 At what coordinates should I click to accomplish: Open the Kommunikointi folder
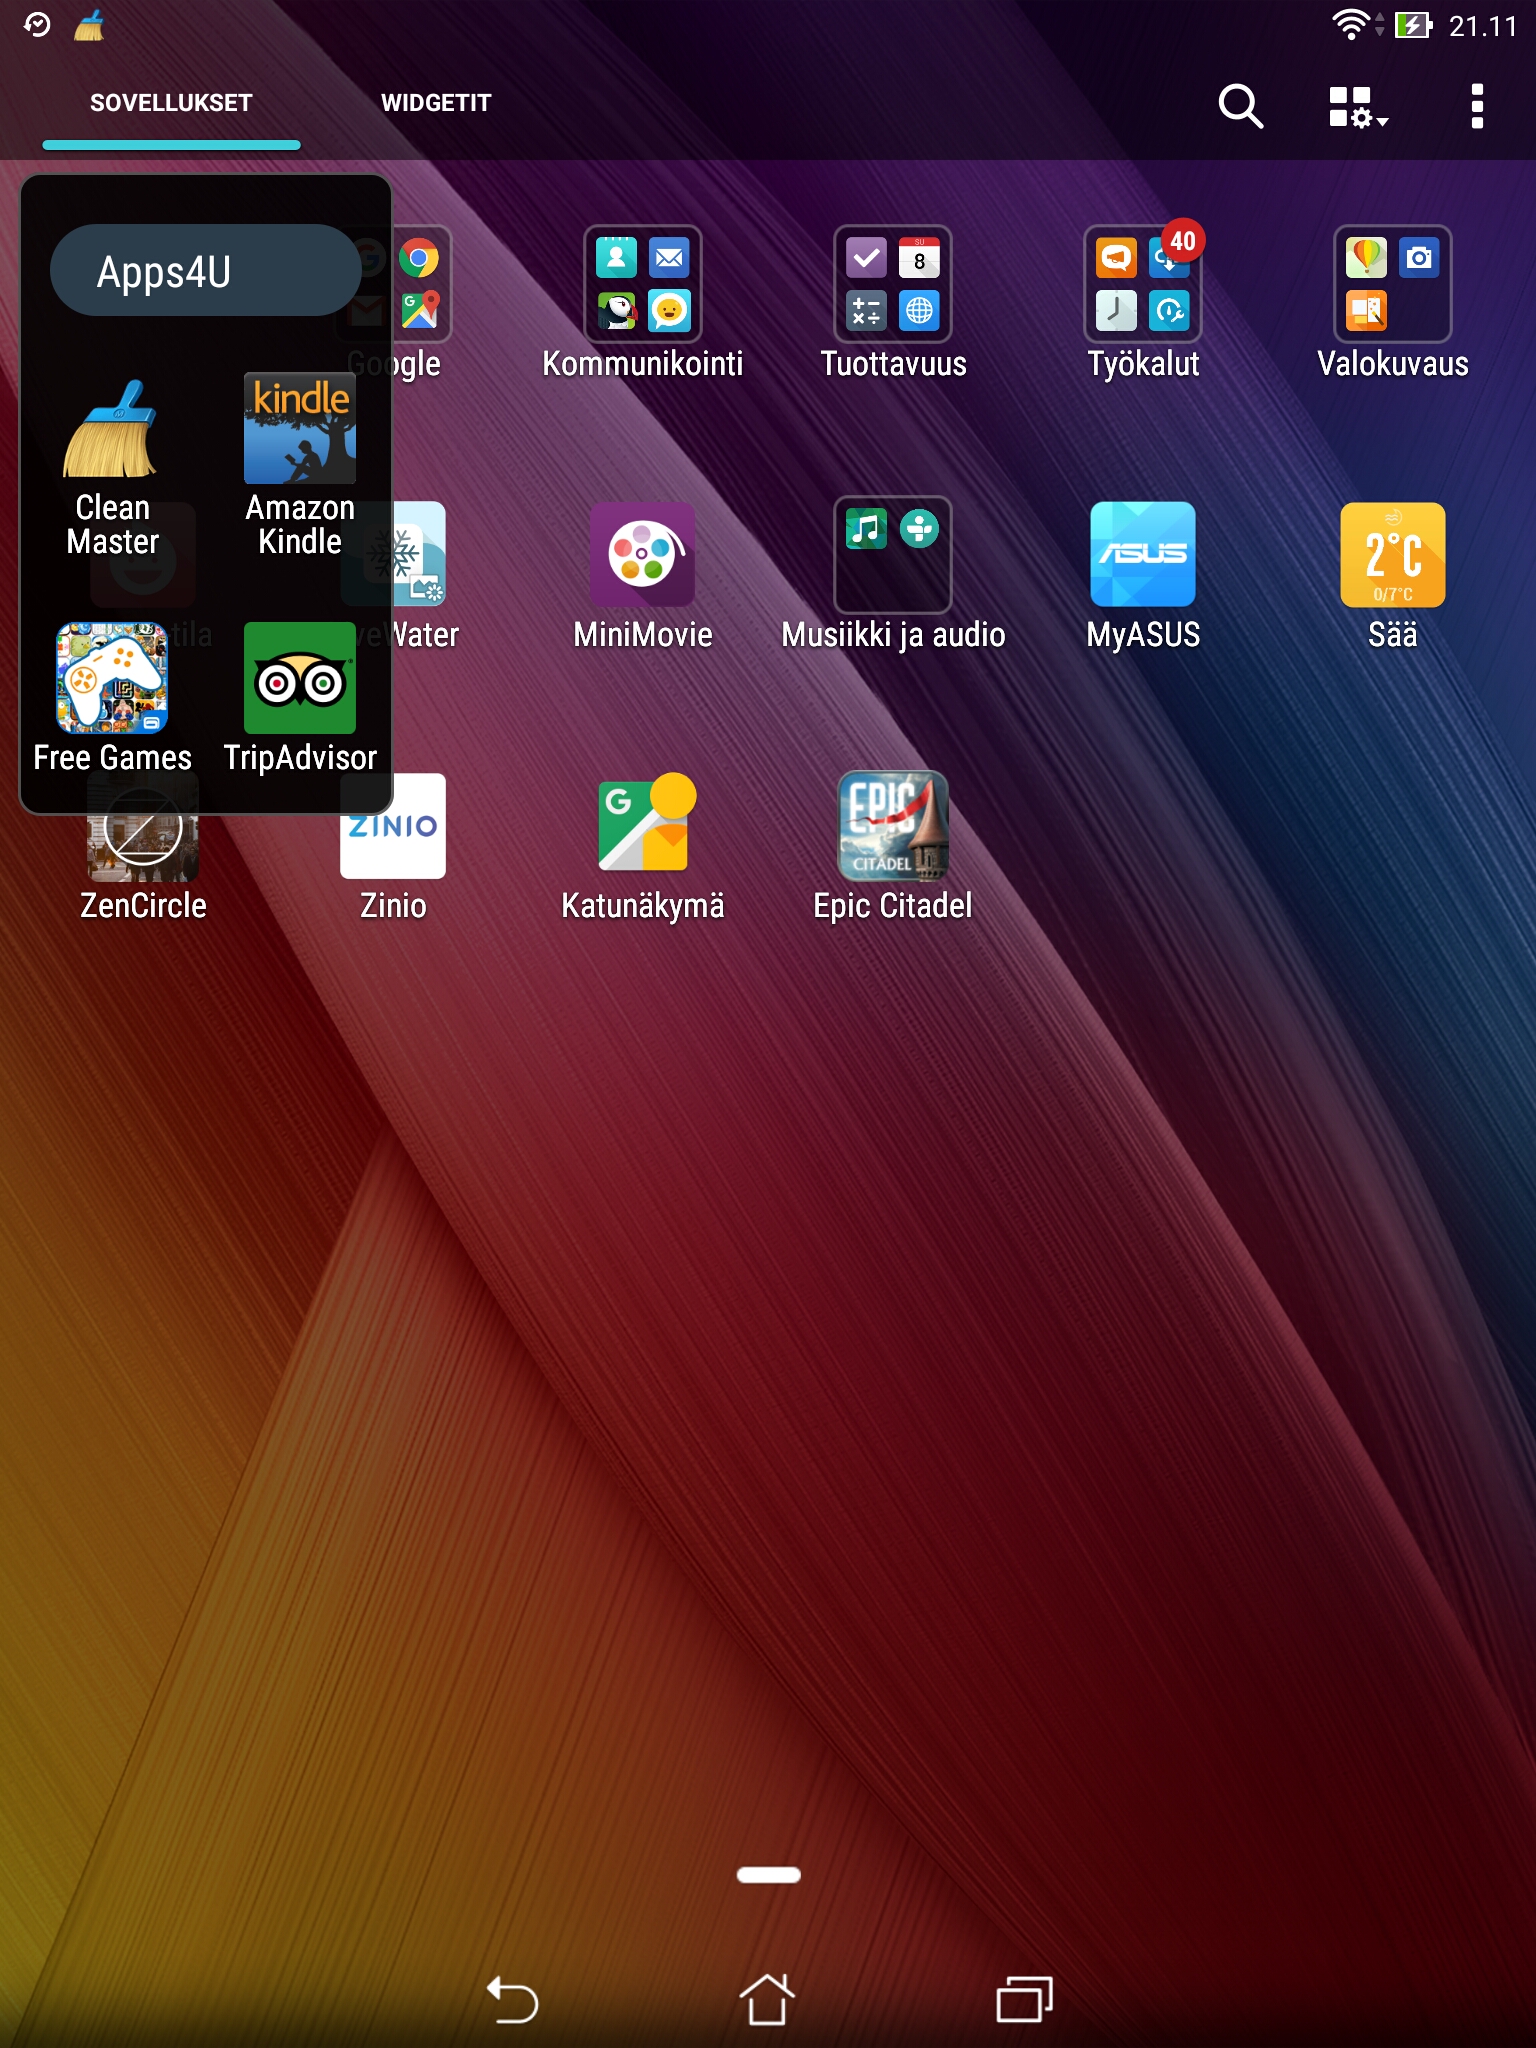pyautogui.click(x=643, y=304)
